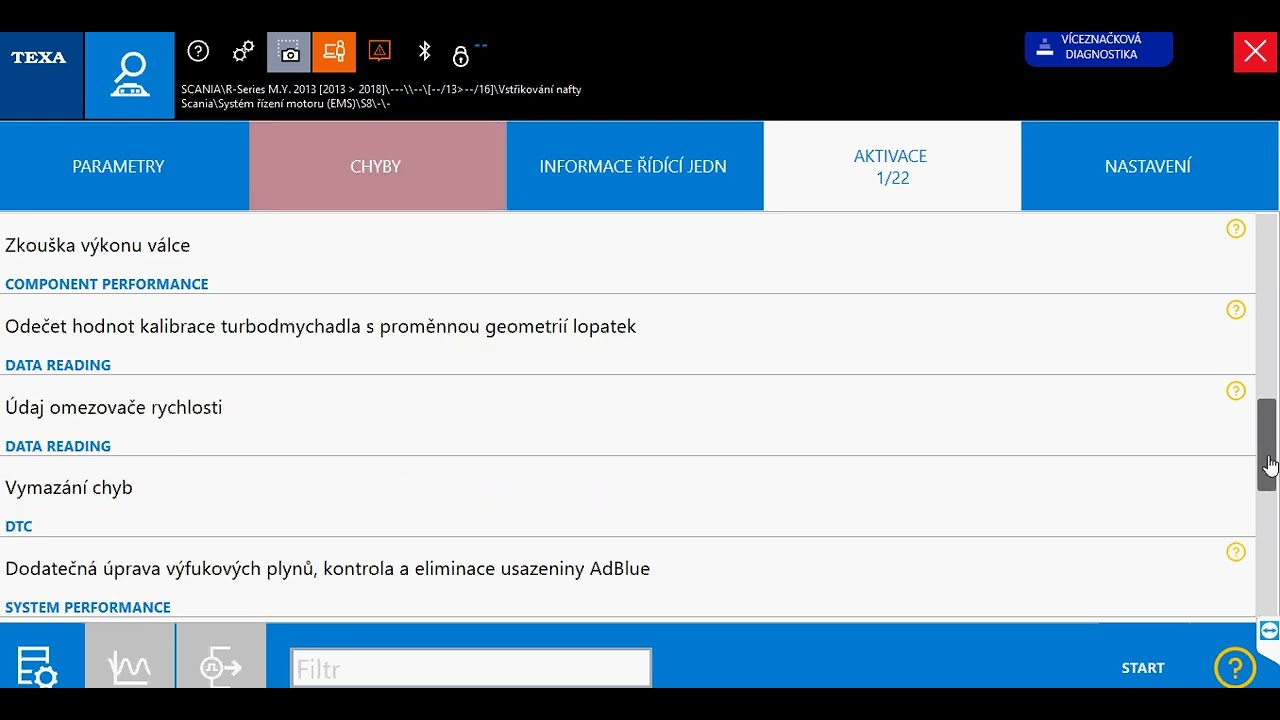Select Vymazání chyb activation
The image size is (1280, 720).
627,496
